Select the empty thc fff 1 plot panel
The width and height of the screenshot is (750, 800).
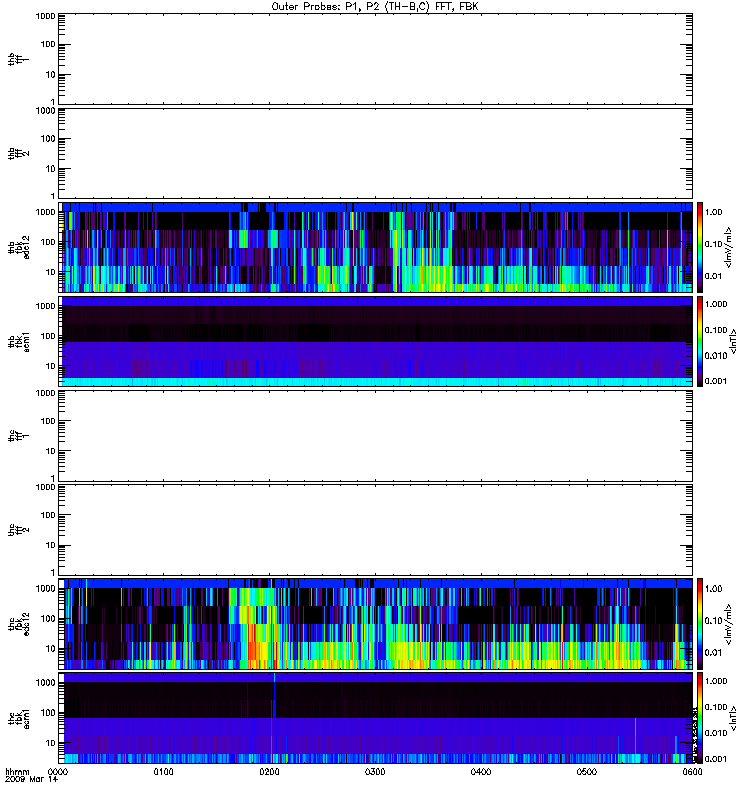(376, 436)
